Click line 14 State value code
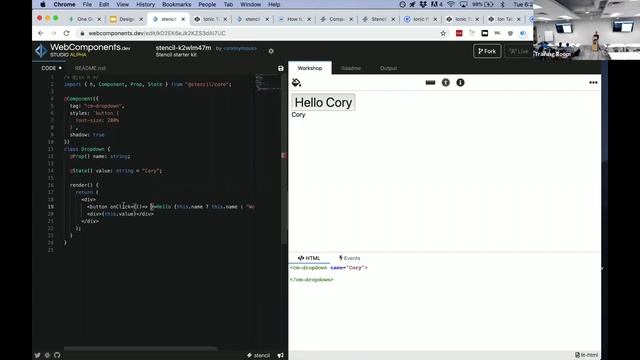This screenshot has width=640, height=360. tap(116, 171)
